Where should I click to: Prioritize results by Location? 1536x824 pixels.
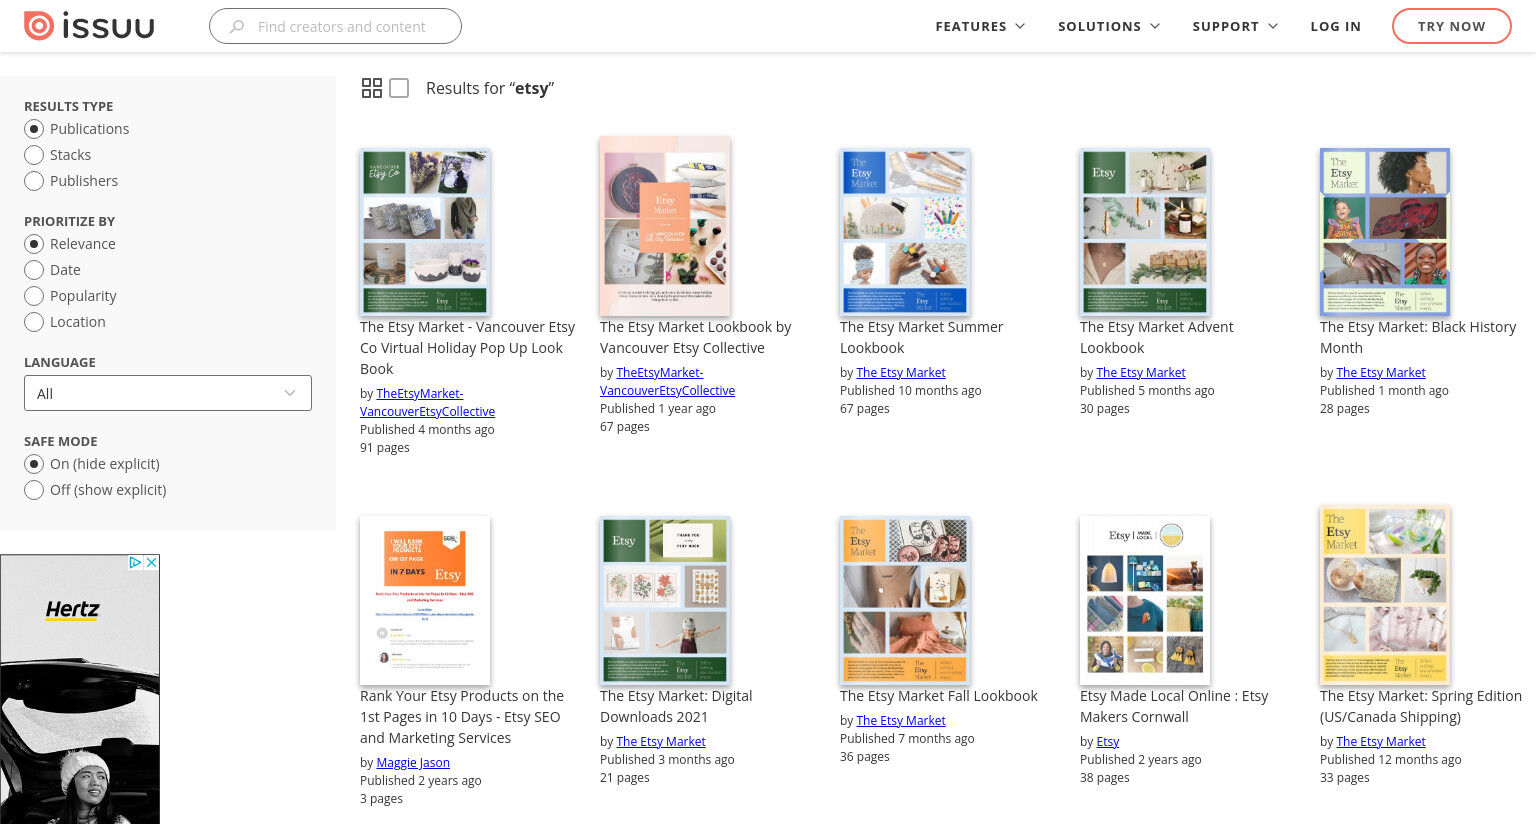click(34, 322)
